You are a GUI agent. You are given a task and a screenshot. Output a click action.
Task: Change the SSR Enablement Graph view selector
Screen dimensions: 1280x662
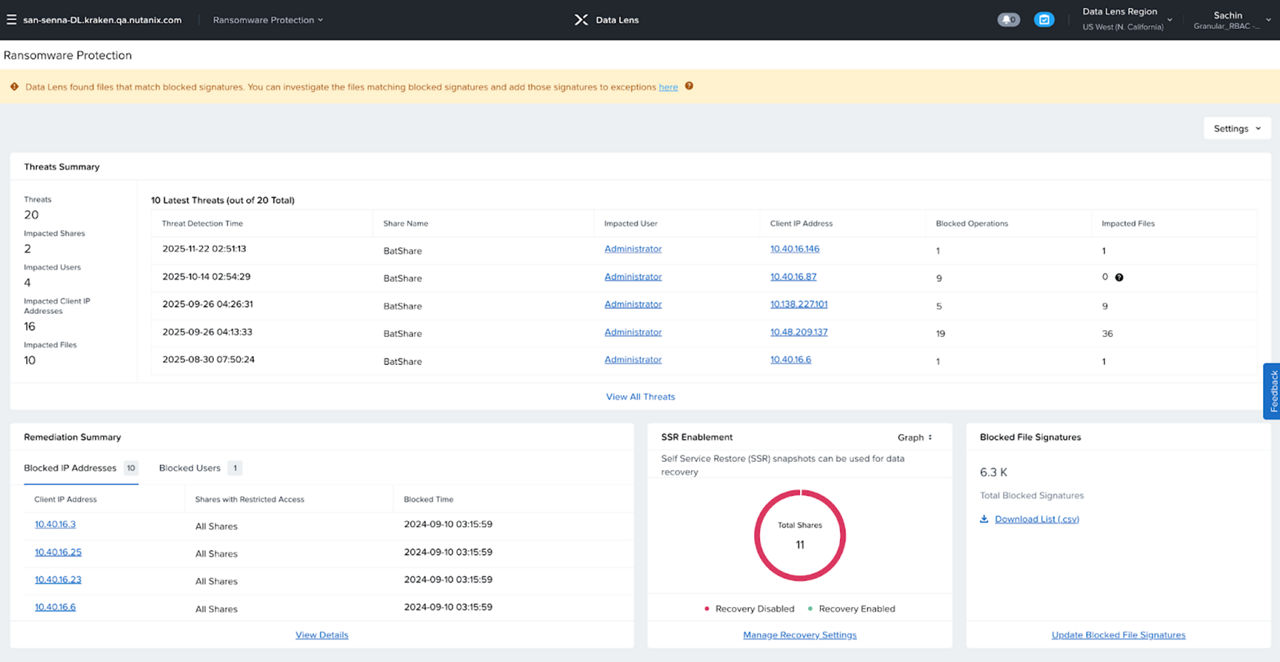[914, 437]
